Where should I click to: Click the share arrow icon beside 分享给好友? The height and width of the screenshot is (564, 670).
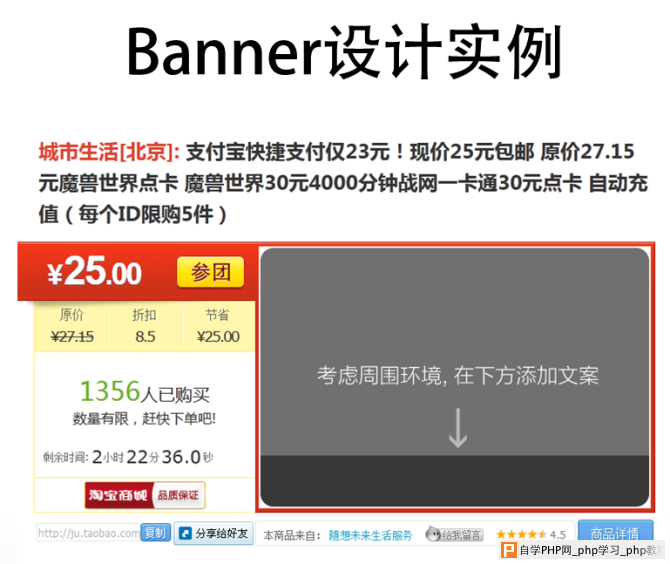[185, 534]
